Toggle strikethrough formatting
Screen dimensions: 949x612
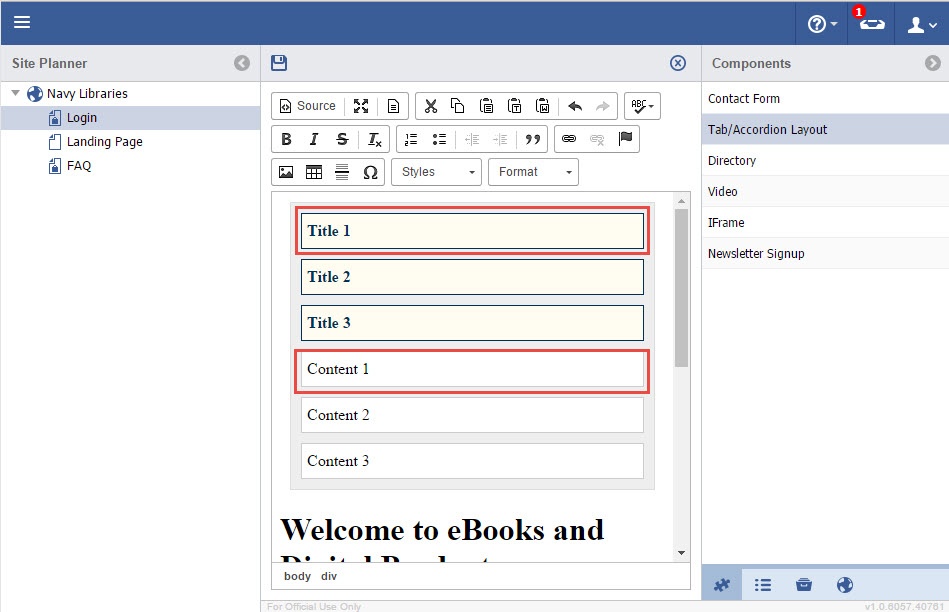(342, 139)
